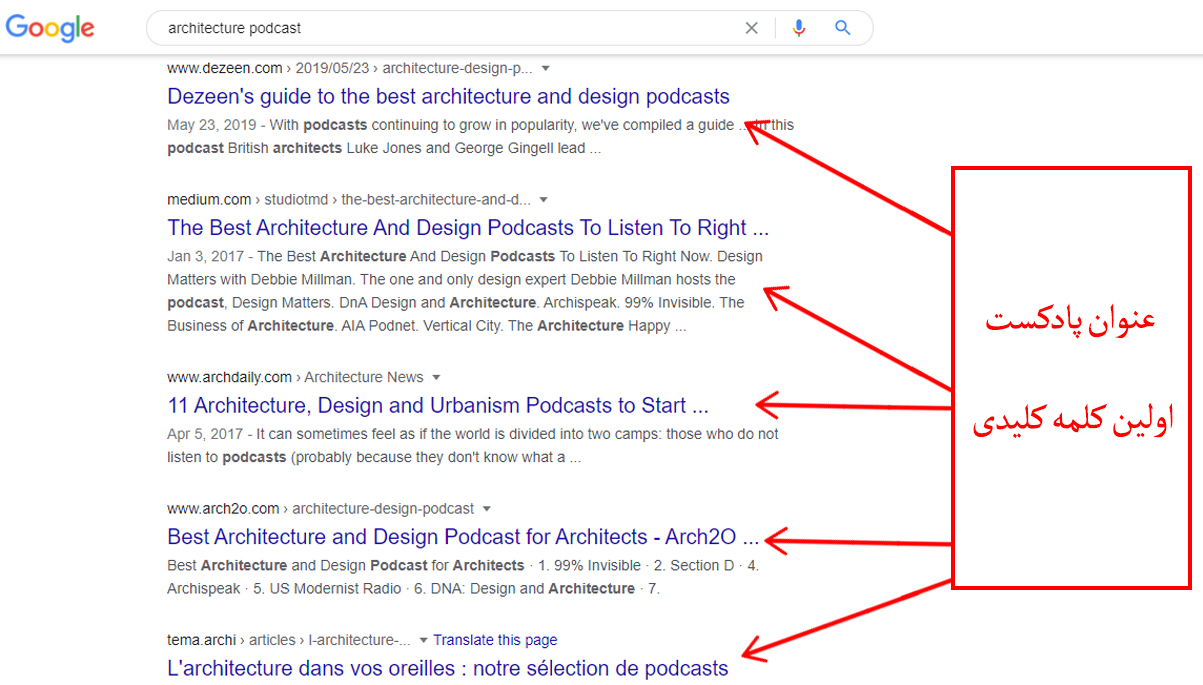Screen dimensions: 1203x685
Task: Click the www.arch2o.com breadcrumb URL
Action: point(223,508)
